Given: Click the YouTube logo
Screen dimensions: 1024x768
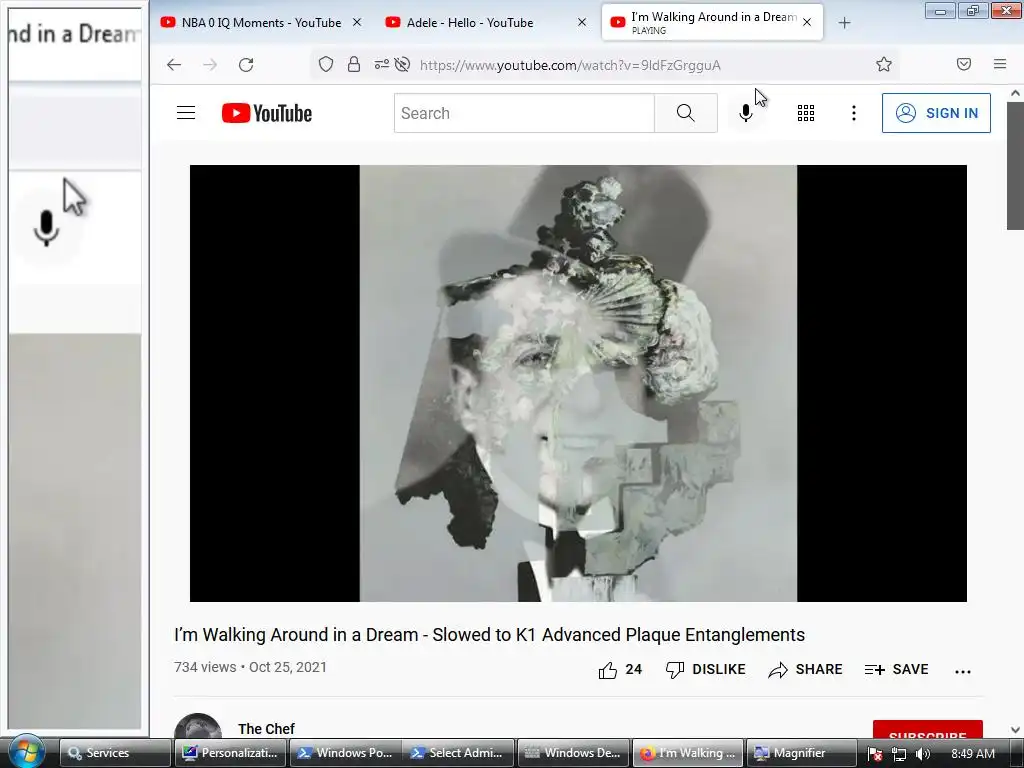Looking at the screenshot, I should click(266, 113).
